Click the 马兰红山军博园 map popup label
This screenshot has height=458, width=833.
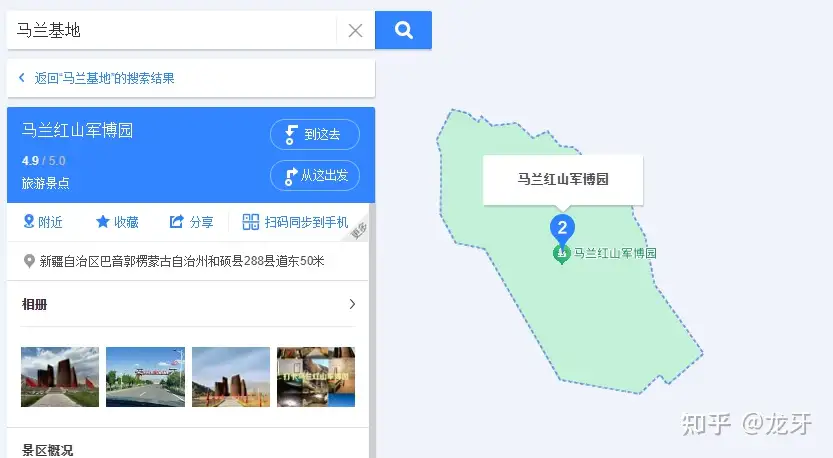[x=563, y=179]
